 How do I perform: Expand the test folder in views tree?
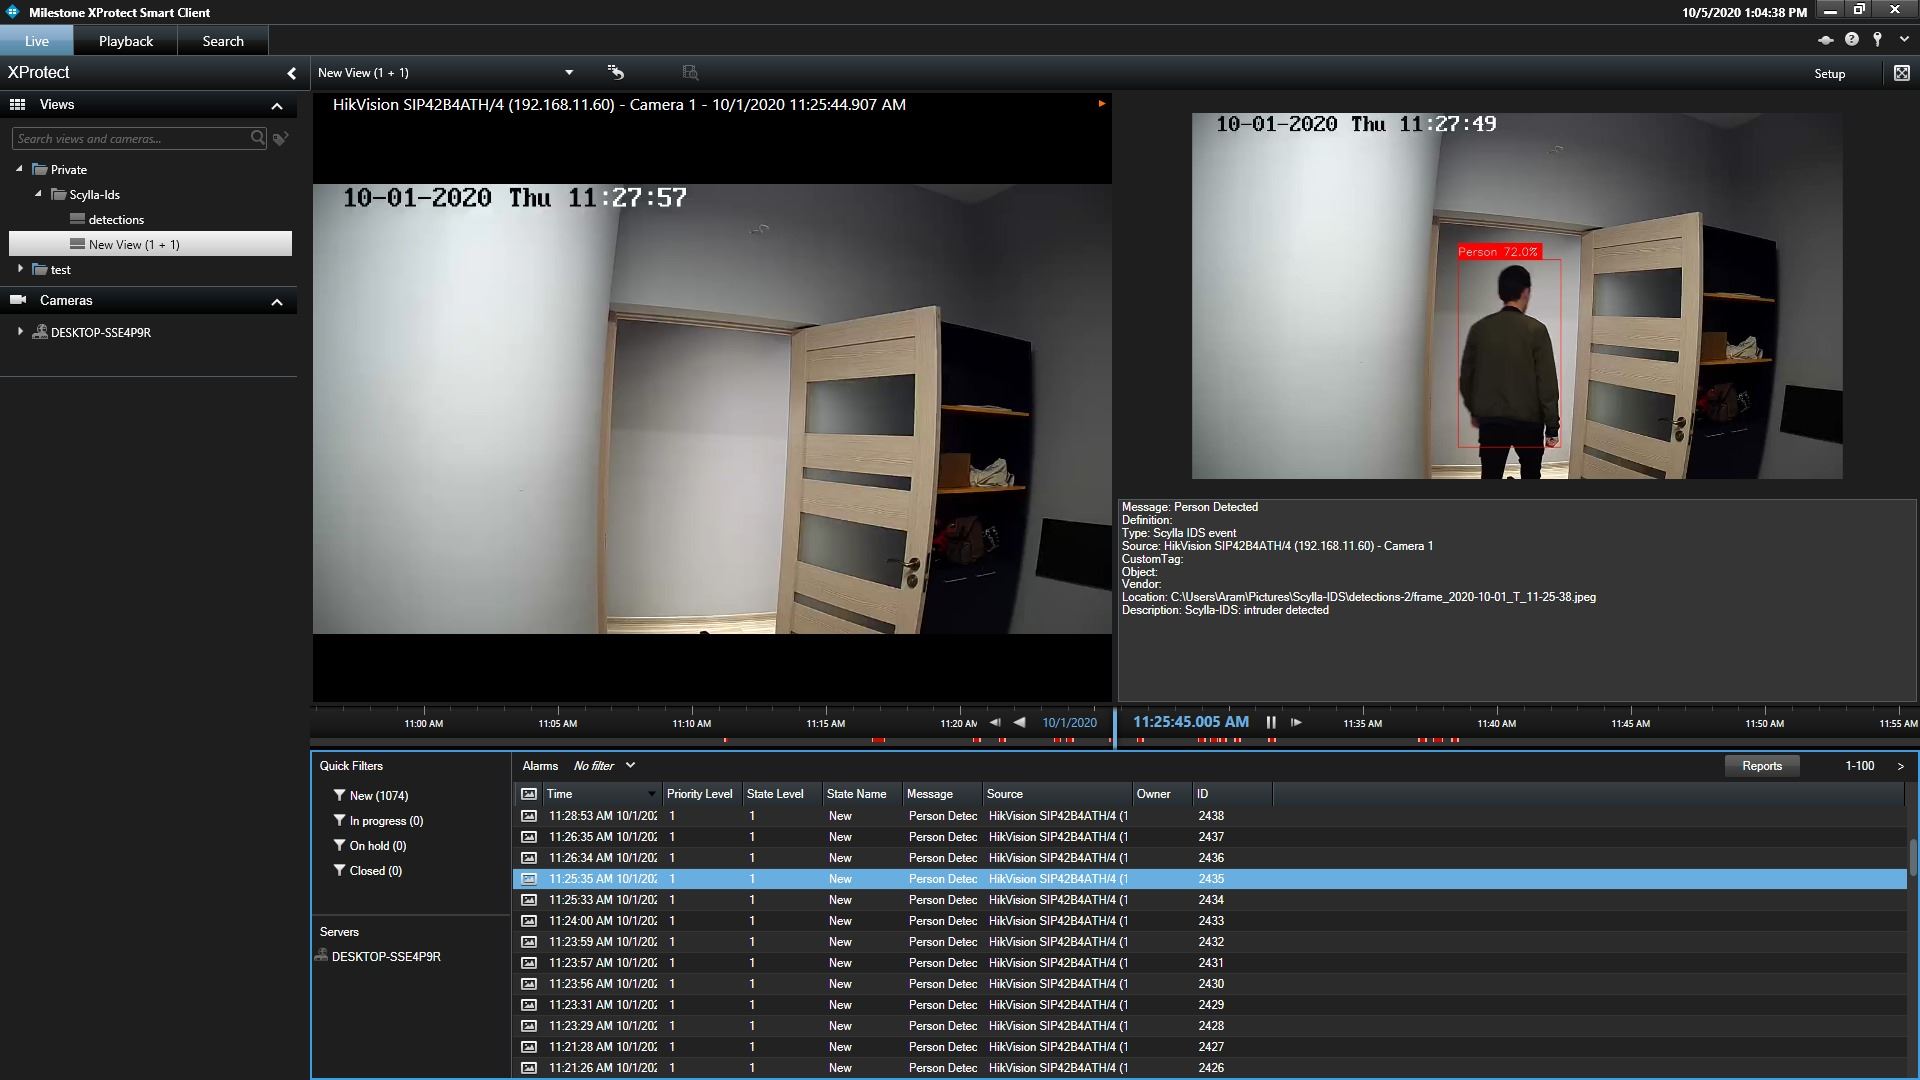point(20,269)
